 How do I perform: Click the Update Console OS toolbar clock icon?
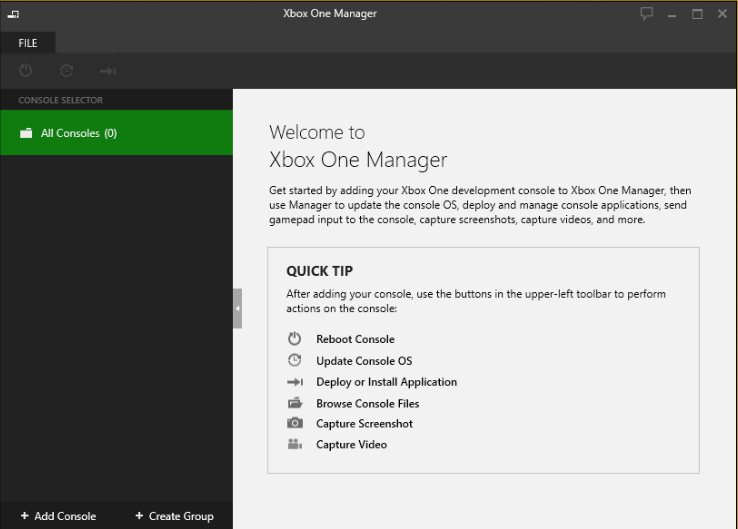point(67,71)
